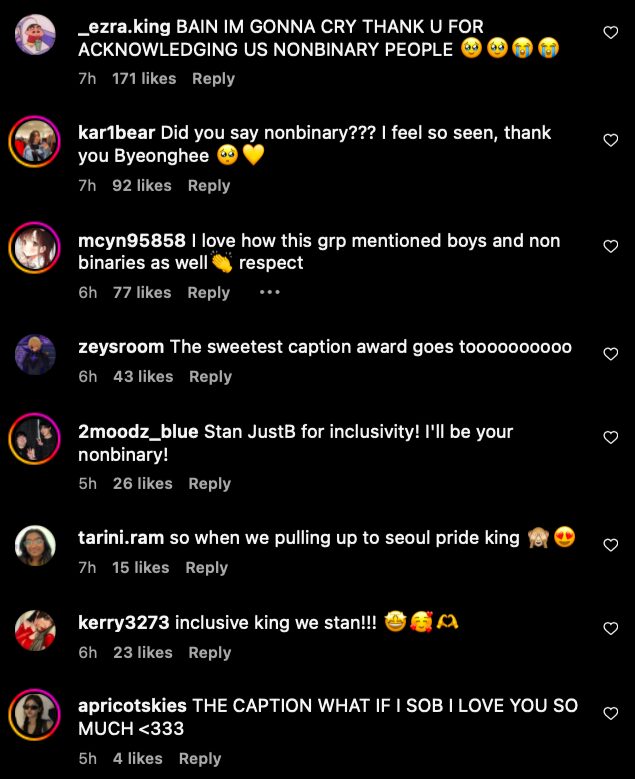Open zeysroom's profile from username
This screenshot has height=779, width=635.
121,347
